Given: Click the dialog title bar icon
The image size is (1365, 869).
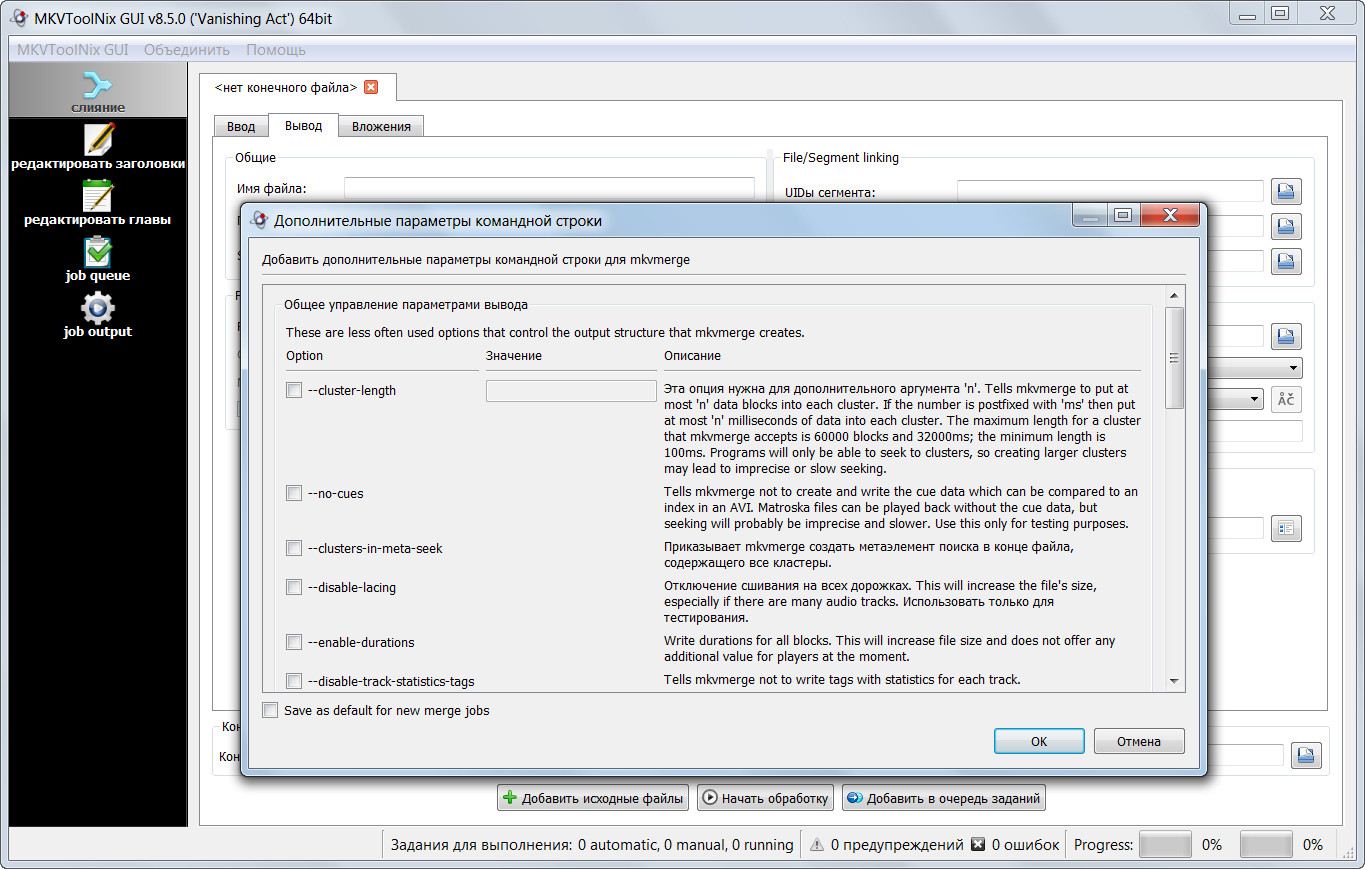Looking at the screenshot, I should 260,220.
